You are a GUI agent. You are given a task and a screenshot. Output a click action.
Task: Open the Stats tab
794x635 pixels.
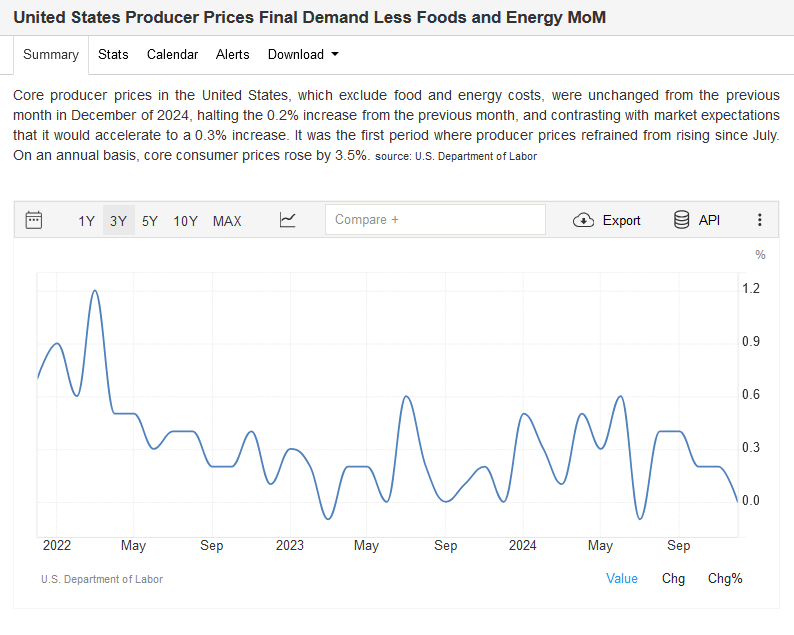click(113, 54)
